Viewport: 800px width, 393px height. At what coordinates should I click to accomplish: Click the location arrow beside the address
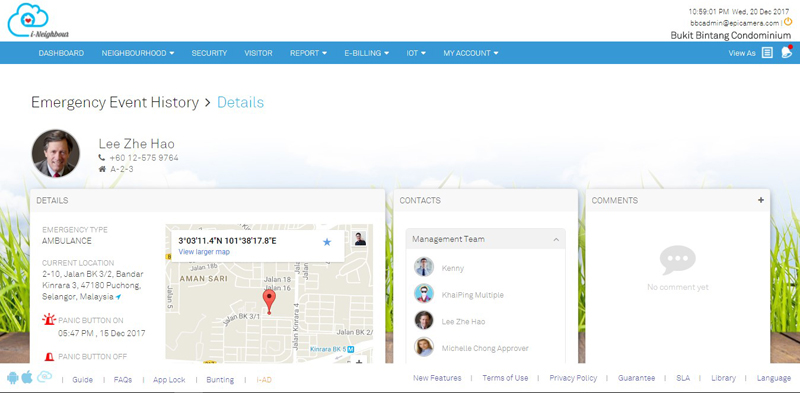click(118, 297)
